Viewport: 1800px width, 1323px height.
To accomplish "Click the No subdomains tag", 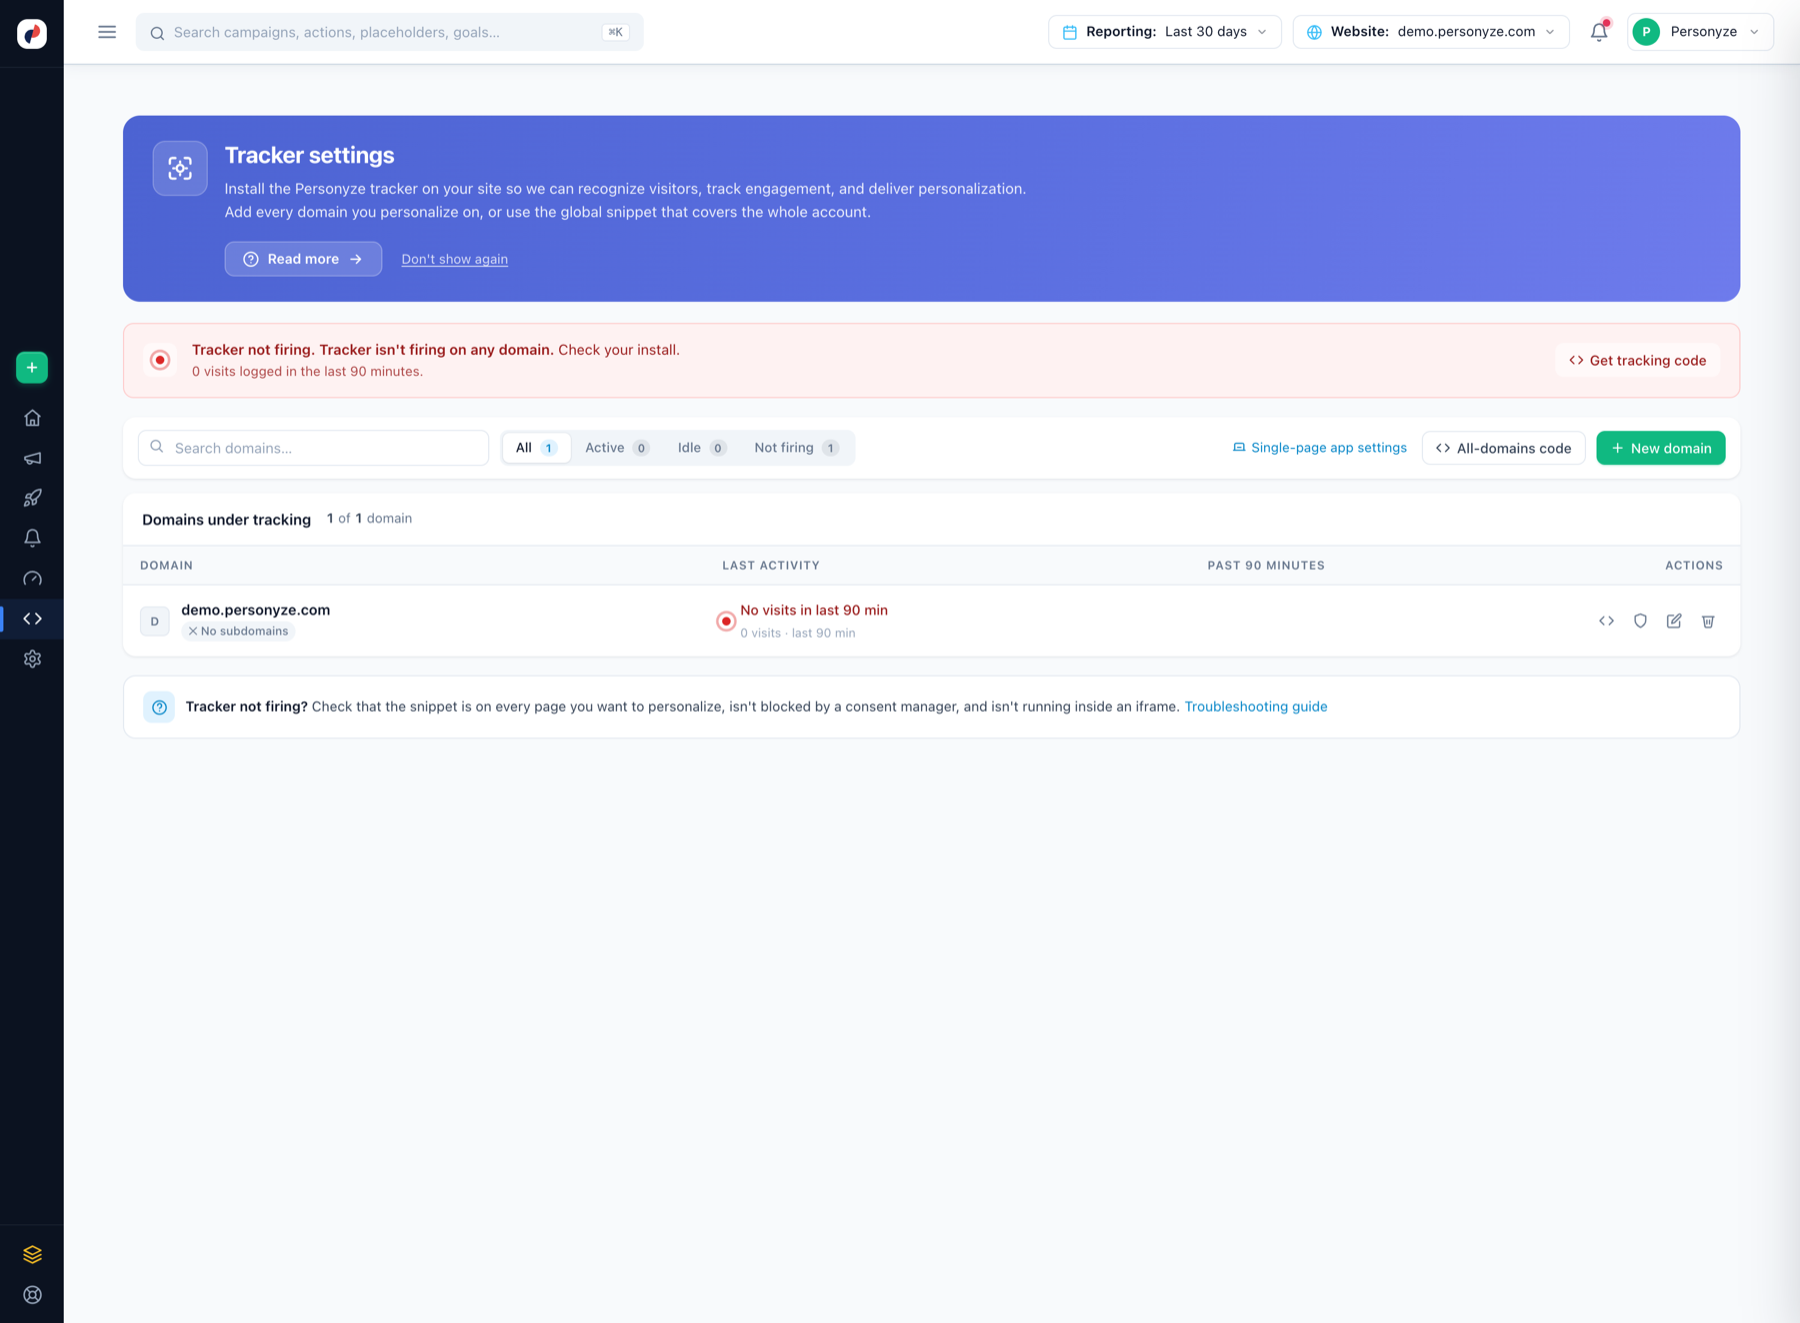I will pyautogui.click(x=238, y=631).
